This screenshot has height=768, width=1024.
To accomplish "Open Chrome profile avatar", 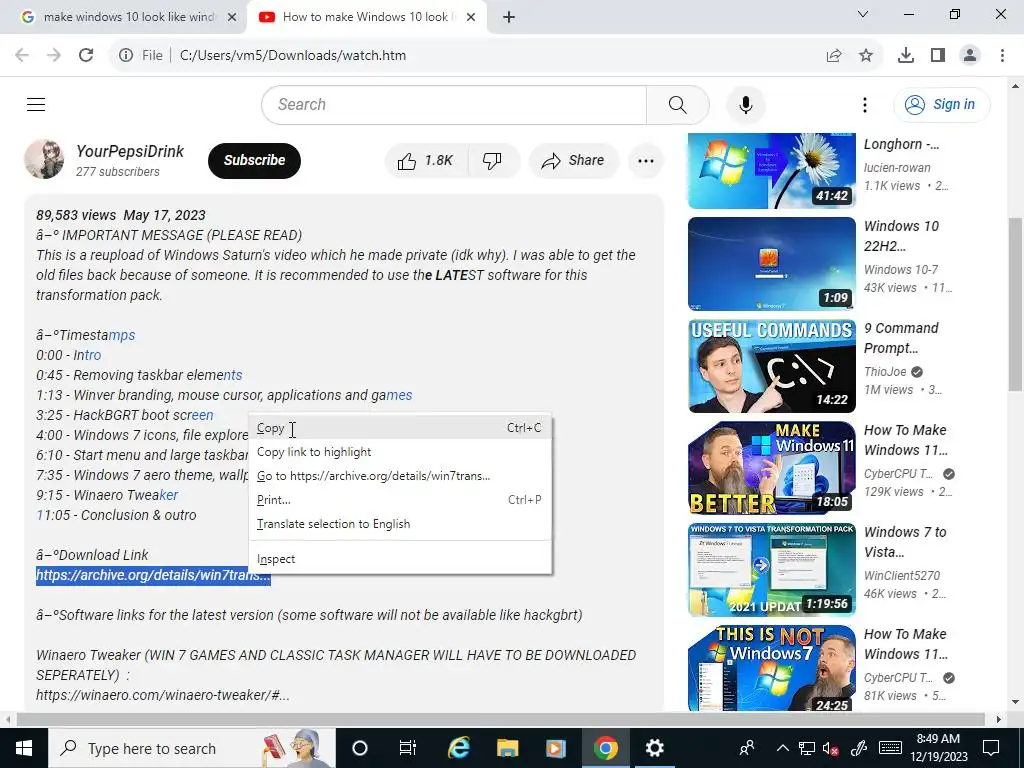I will 970,56.
